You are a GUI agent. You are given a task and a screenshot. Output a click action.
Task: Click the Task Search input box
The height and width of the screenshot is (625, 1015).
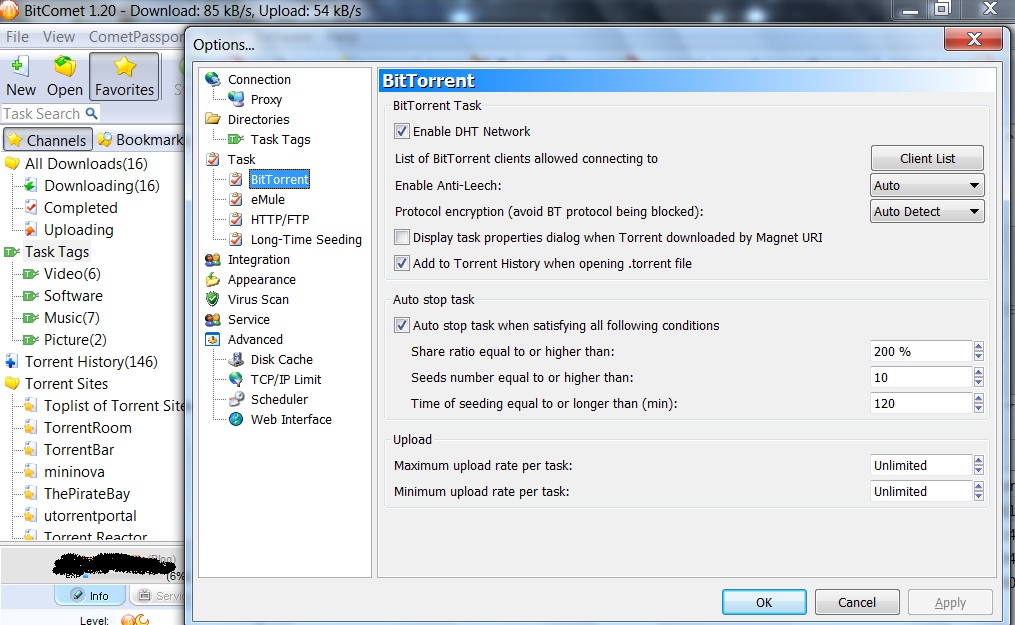43,113
